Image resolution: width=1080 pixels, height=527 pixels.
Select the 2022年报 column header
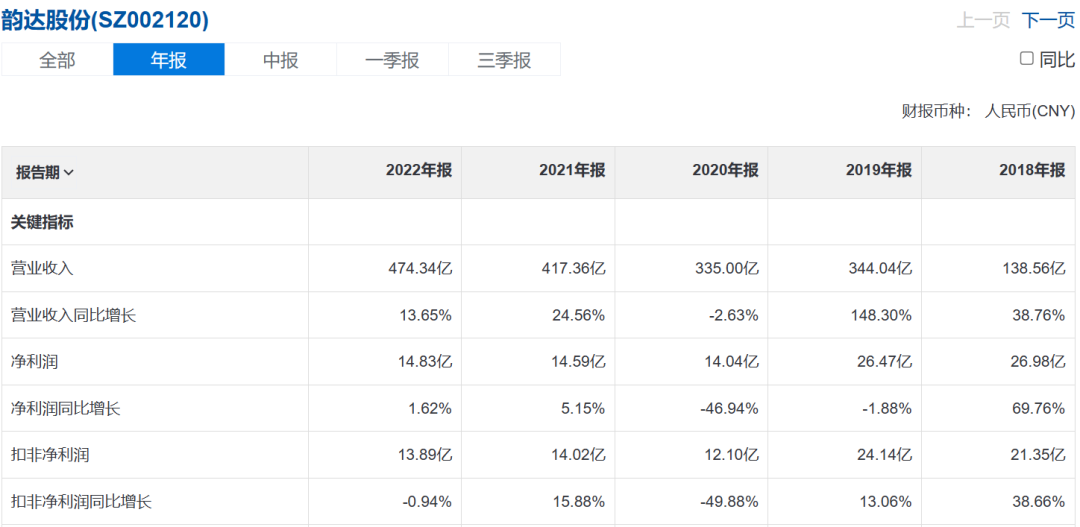click(x=418, y=171)
